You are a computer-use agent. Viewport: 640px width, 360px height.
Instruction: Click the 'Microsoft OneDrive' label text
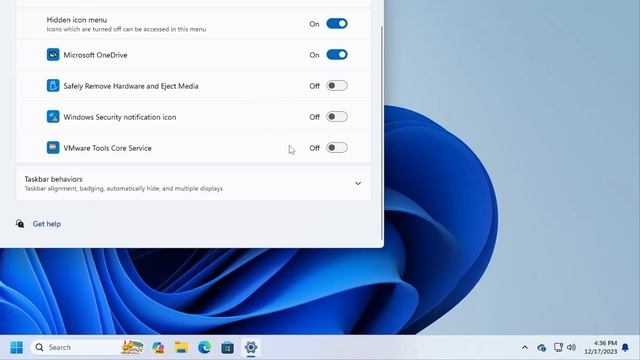tap(96, 55)
